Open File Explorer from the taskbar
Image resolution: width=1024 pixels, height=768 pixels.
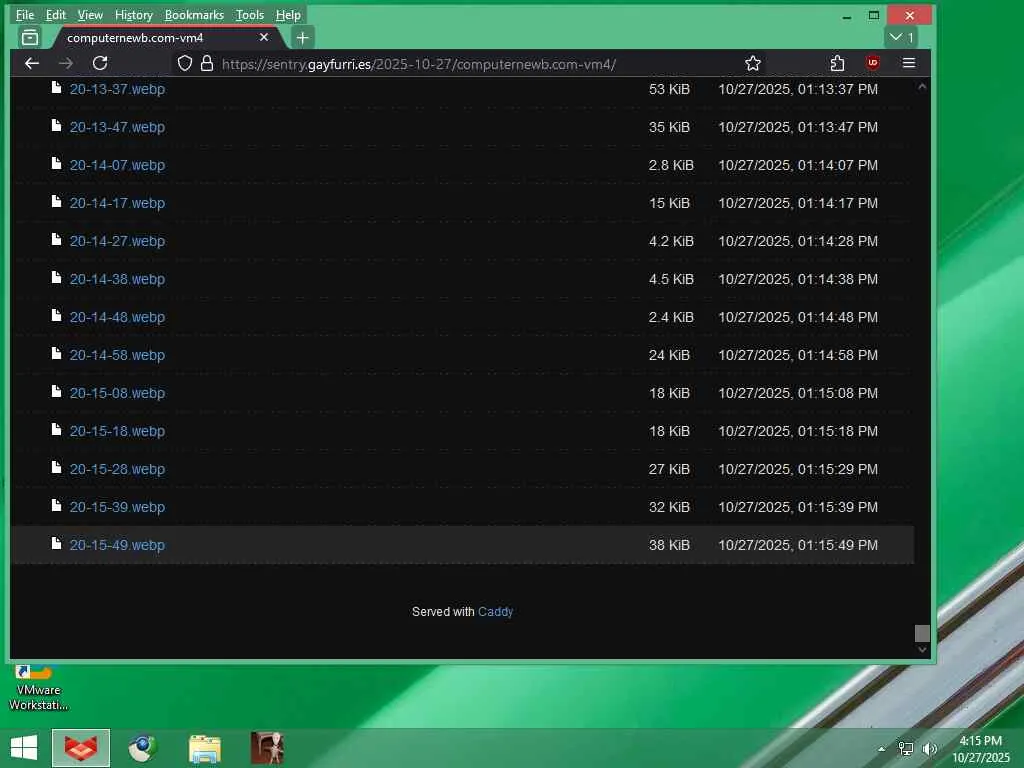tap(204, 748)
